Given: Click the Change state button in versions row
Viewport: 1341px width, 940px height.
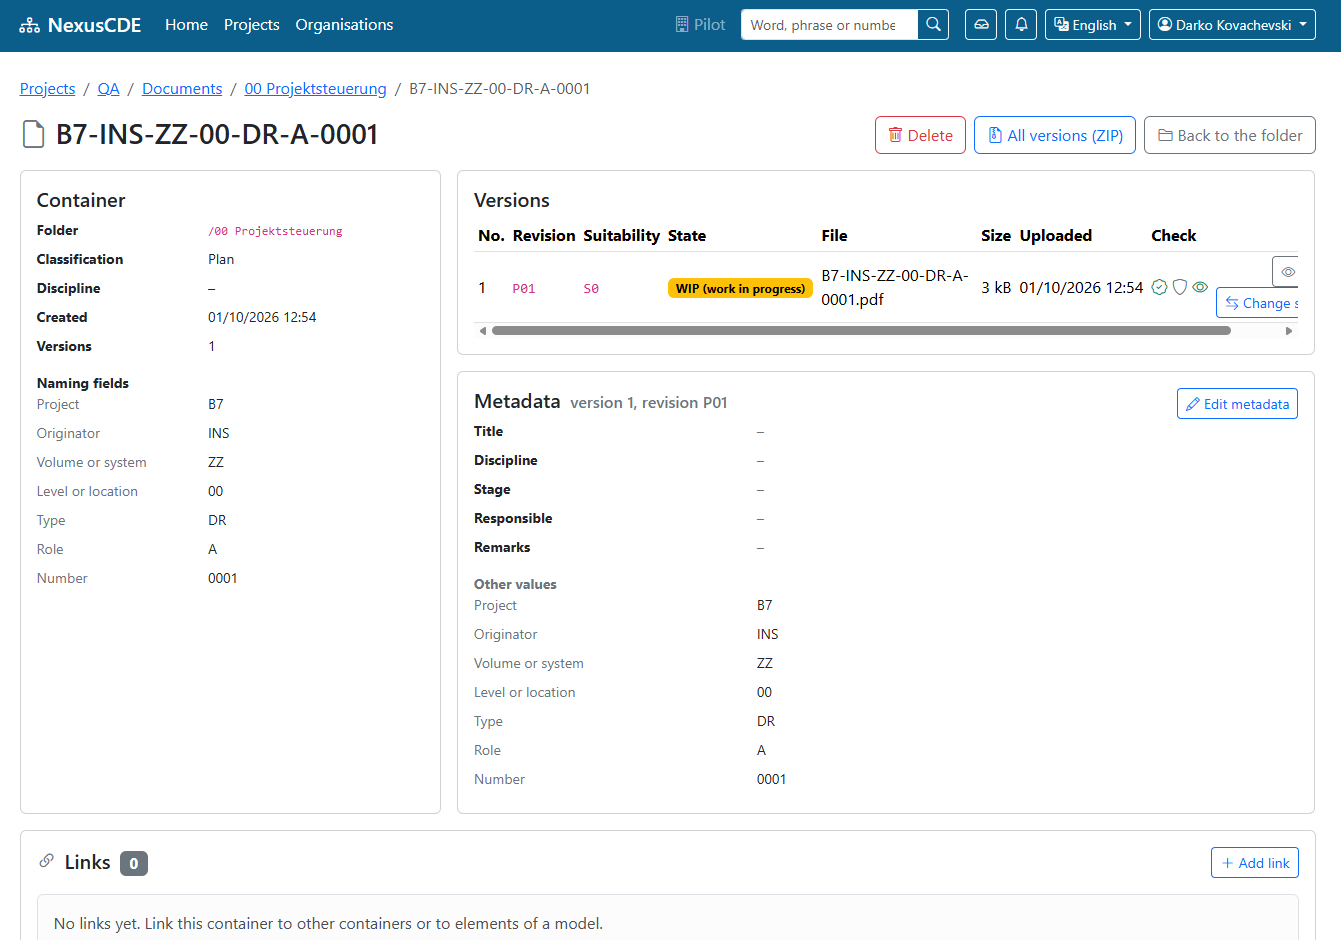Looking at the screenshot, I should tap(1258, 303).
